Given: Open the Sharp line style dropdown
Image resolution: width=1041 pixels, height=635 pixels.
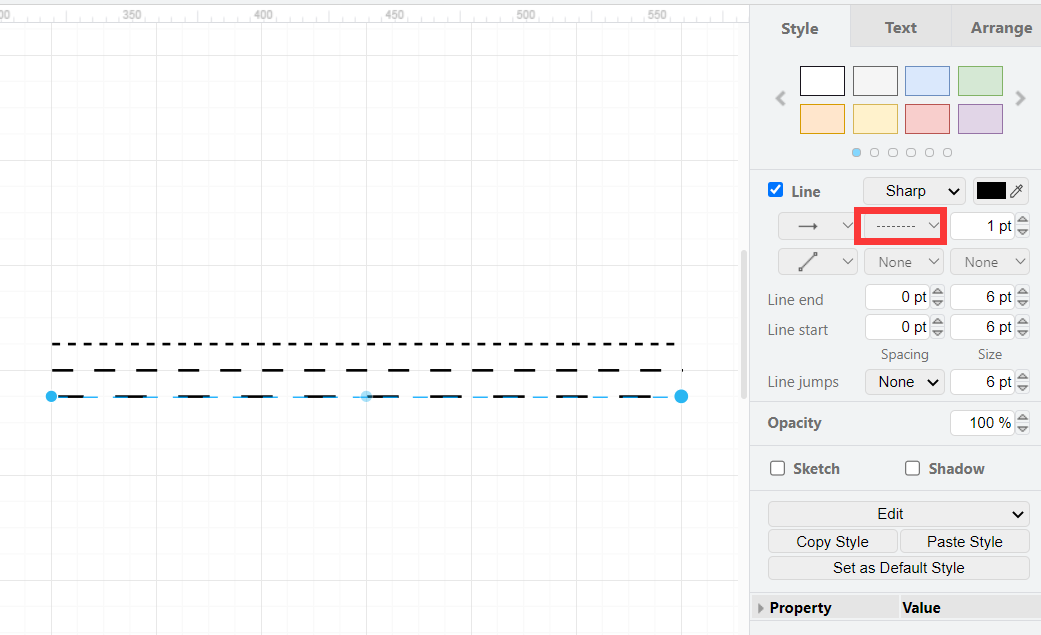Looking at the screenshot, I should [x=913, y=190].
